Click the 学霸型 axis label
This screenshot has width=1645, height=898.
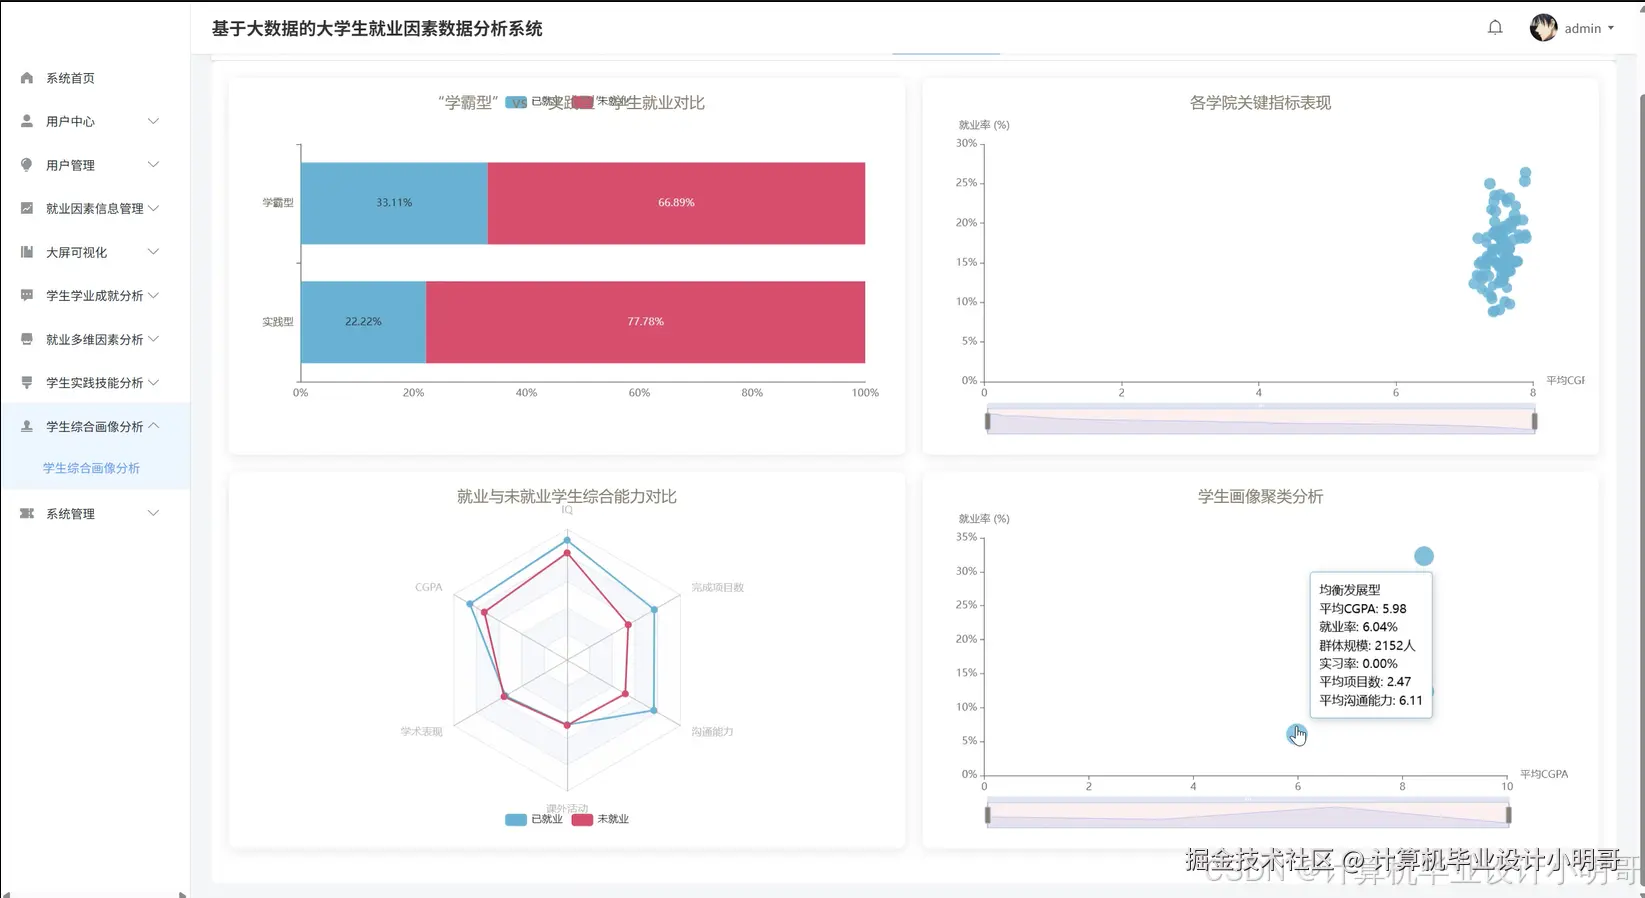pyautogui.click(x=278, y=203)
